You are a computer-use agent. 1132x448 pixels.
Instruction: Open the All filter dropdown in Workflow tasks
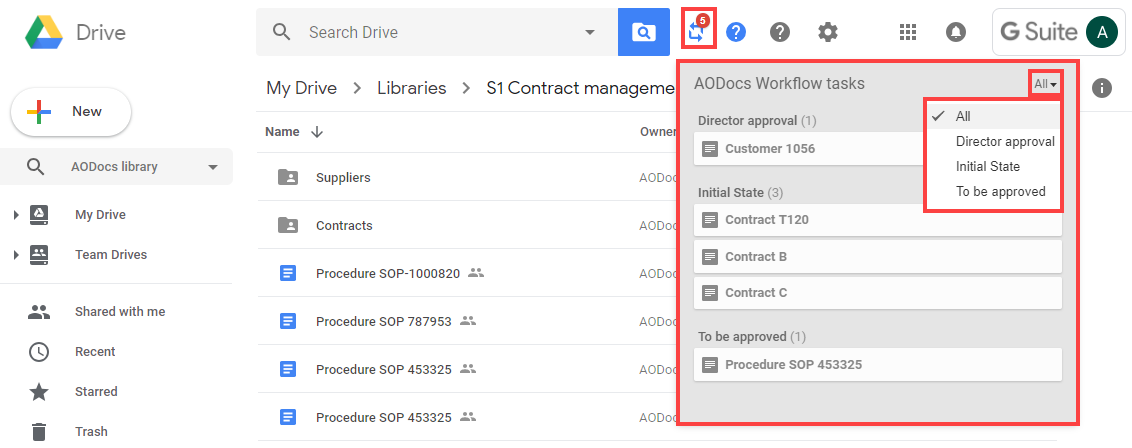pyautogui.click(x=1045, y=84)
